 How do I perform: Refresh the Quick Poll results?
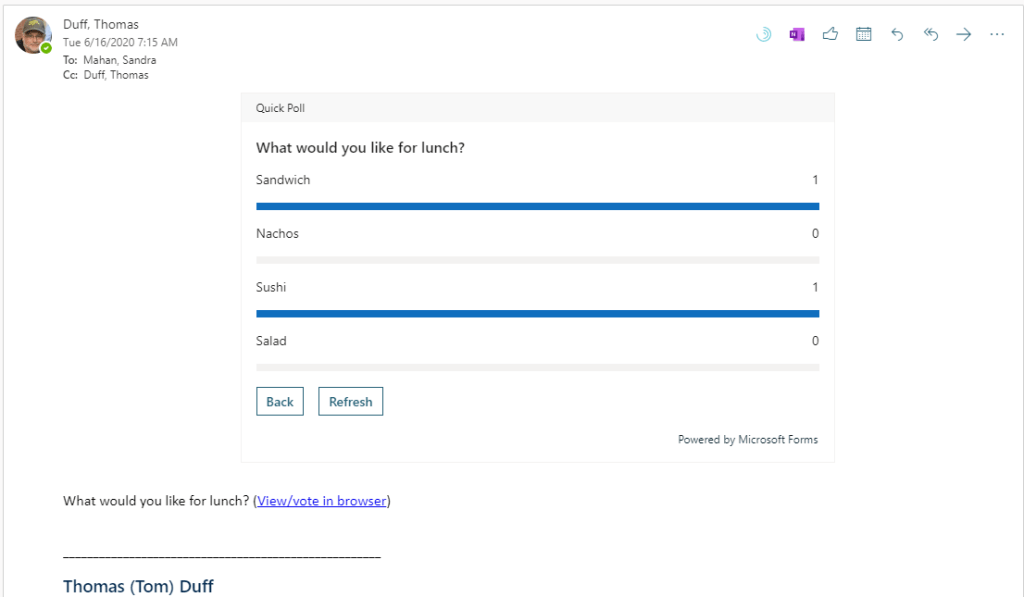(x=350, y=402)
